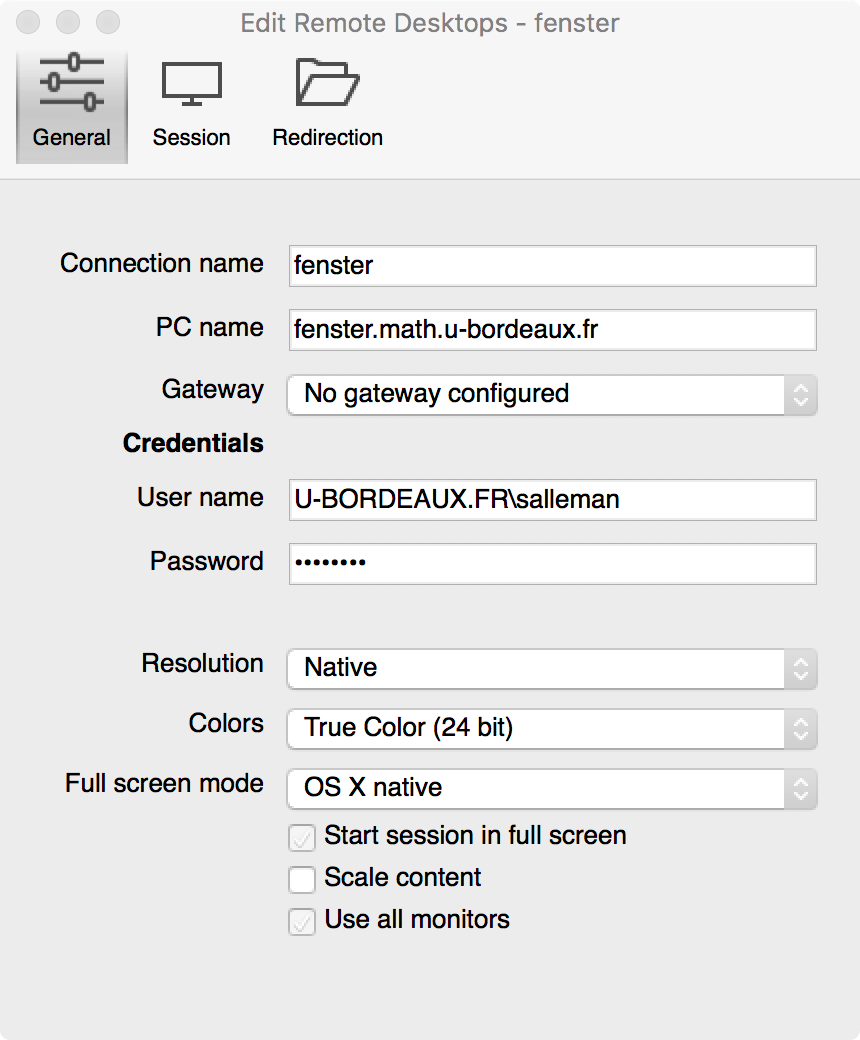The image size is (860, 1040).
Task: Open the Session monitor icon
Action: coord(192,84)
